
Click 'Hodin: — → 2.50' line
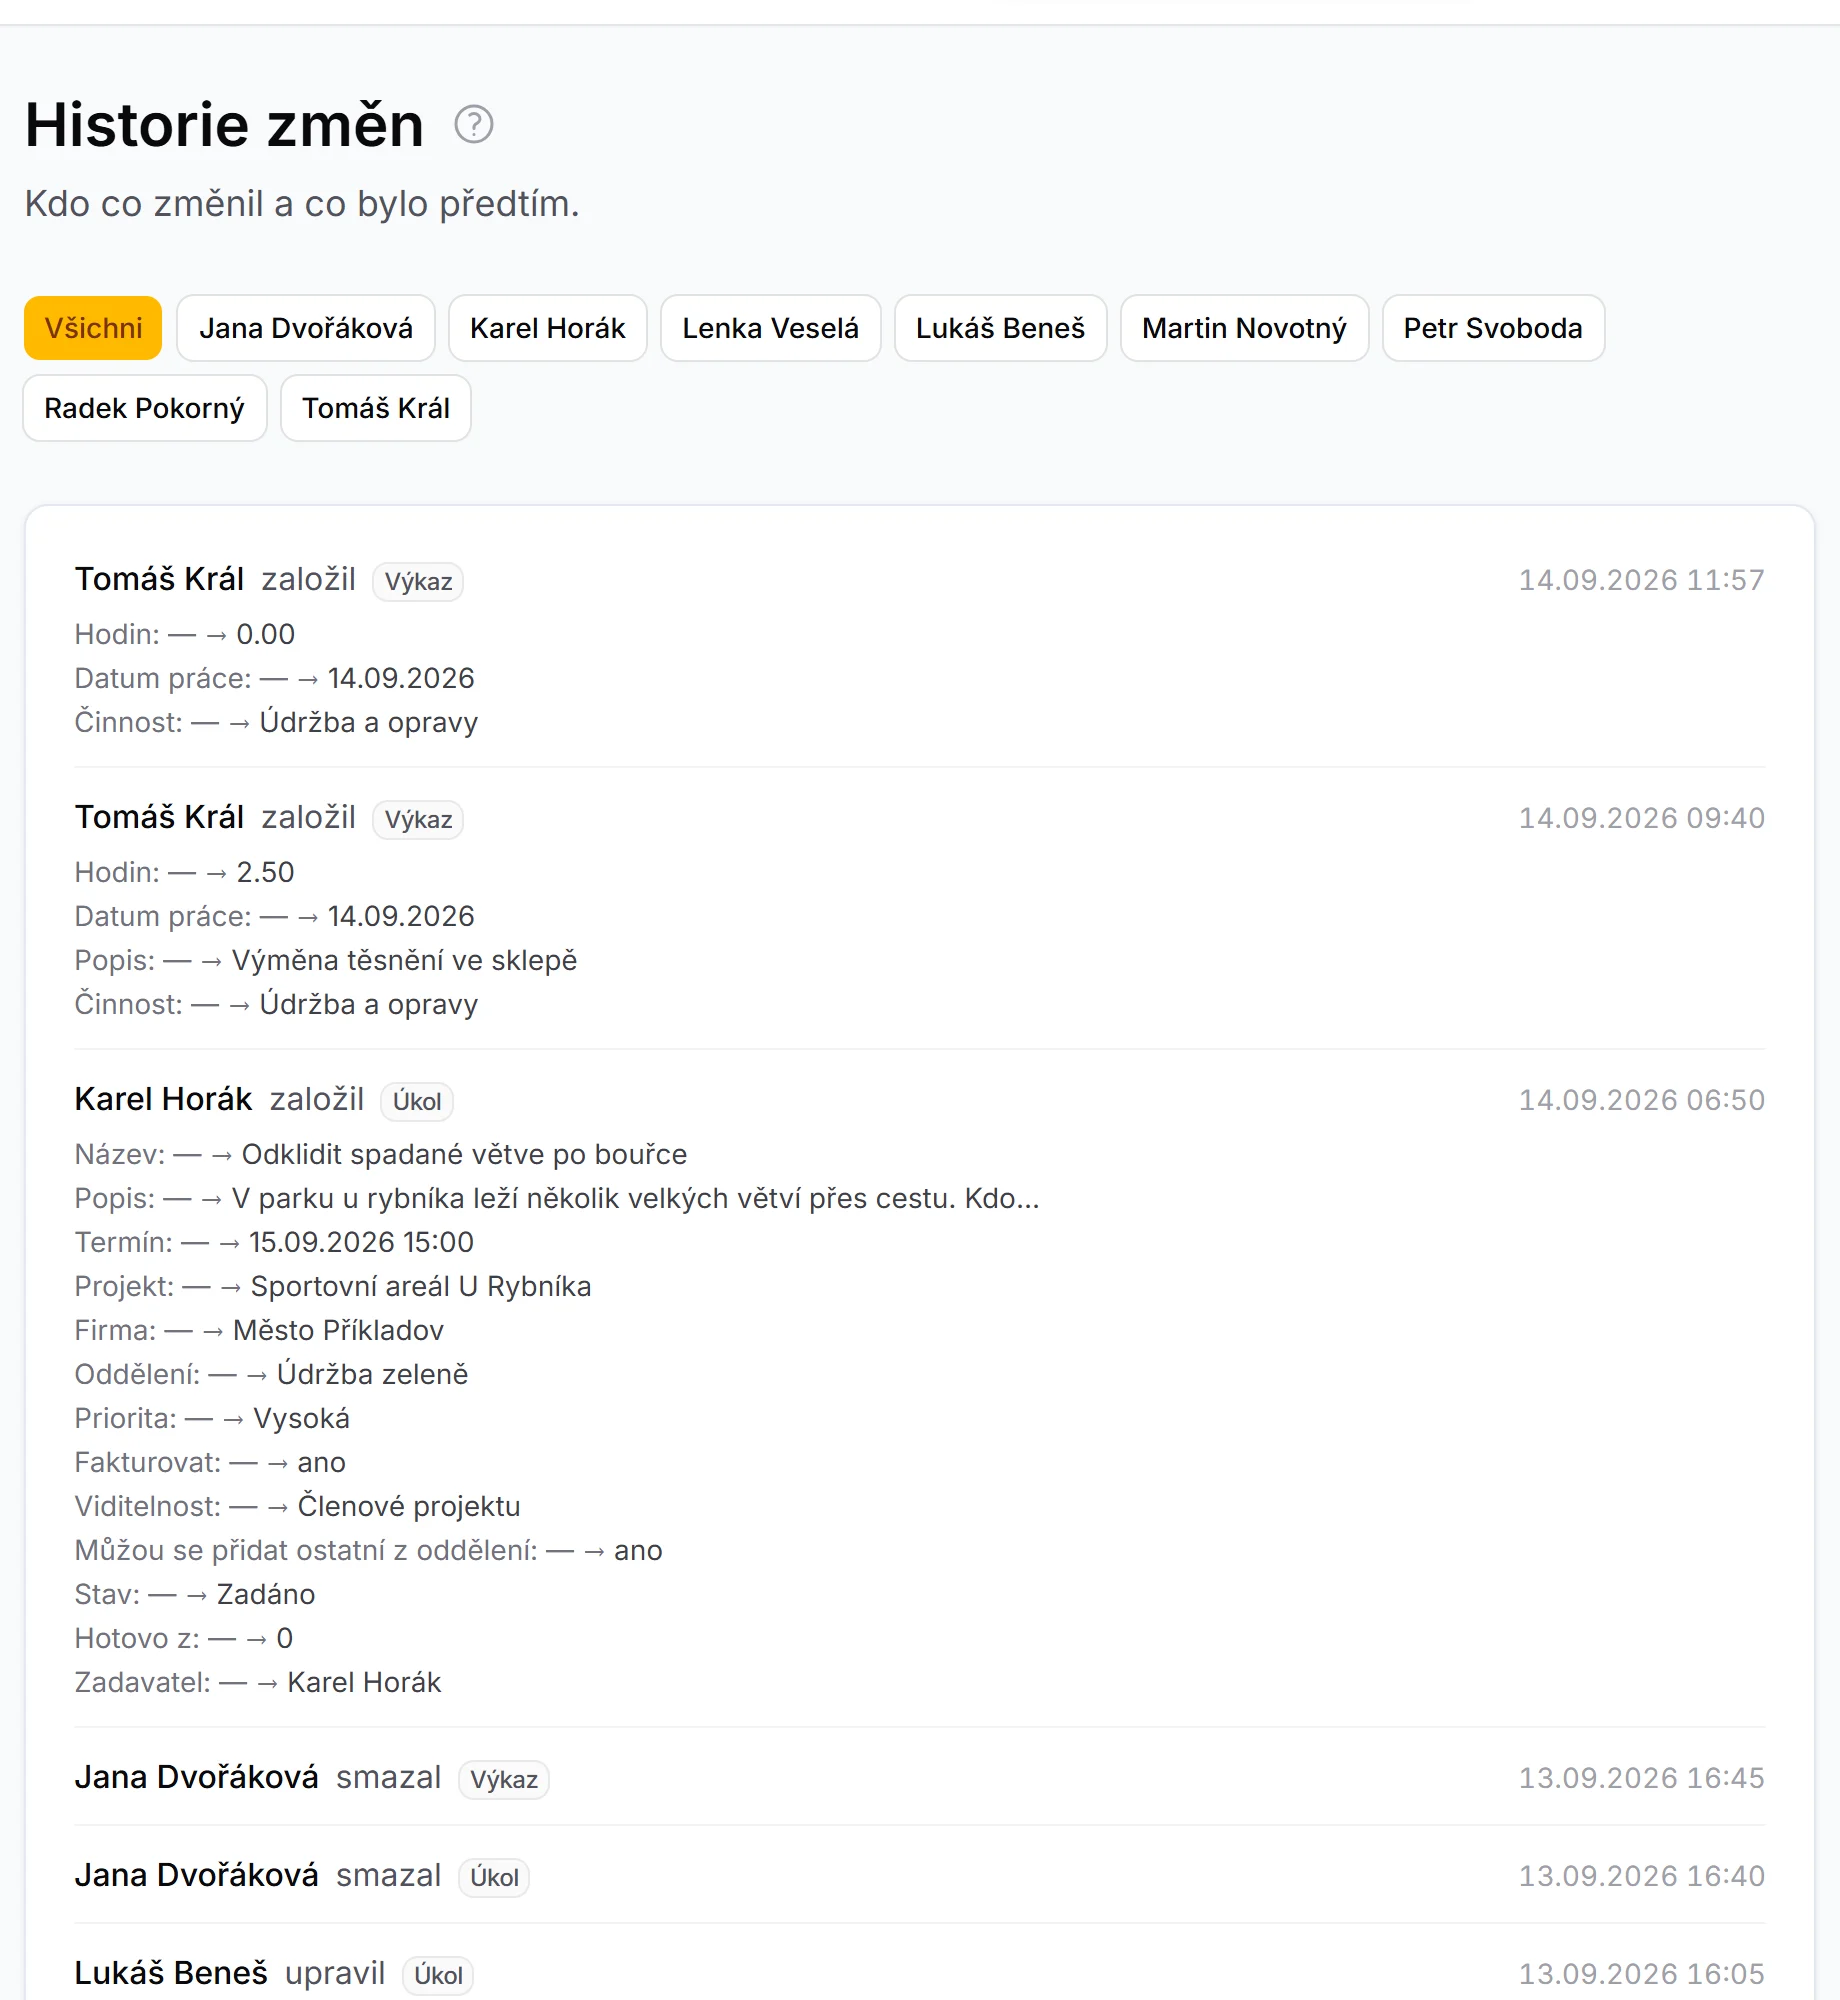coord(185,872)
